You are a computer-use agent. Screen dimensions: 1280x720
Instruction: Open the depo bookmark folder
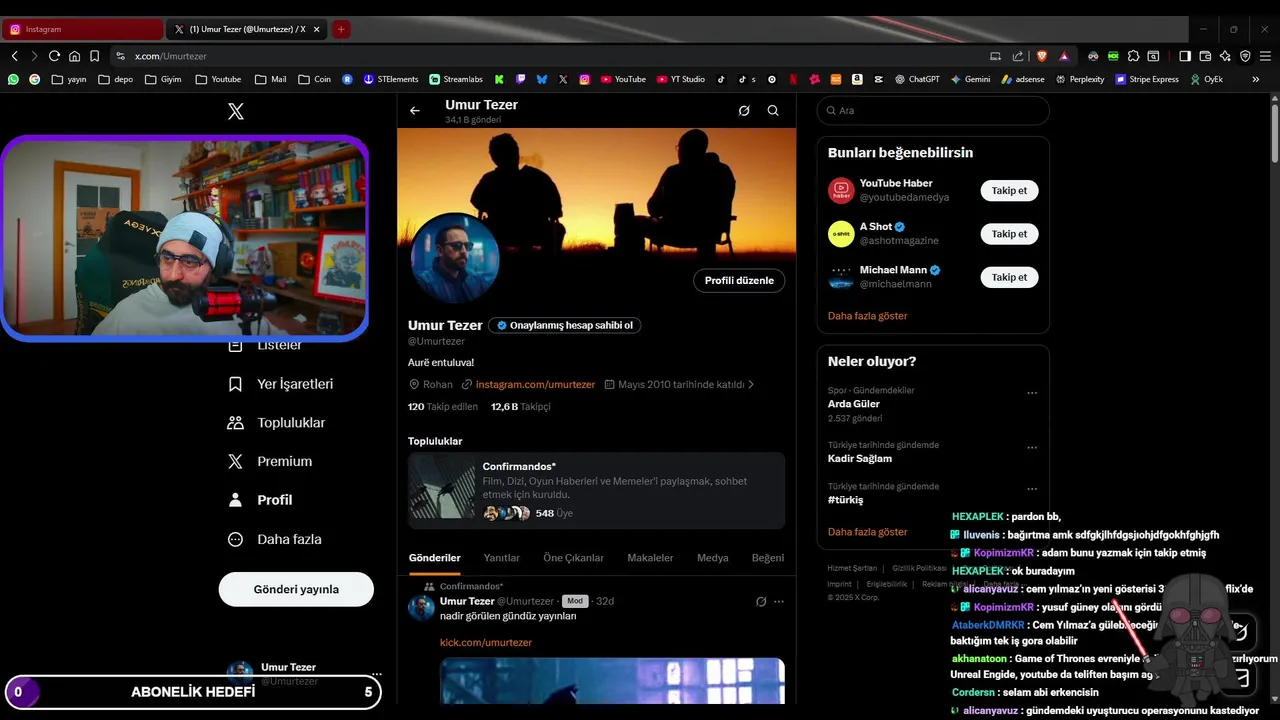115,79
